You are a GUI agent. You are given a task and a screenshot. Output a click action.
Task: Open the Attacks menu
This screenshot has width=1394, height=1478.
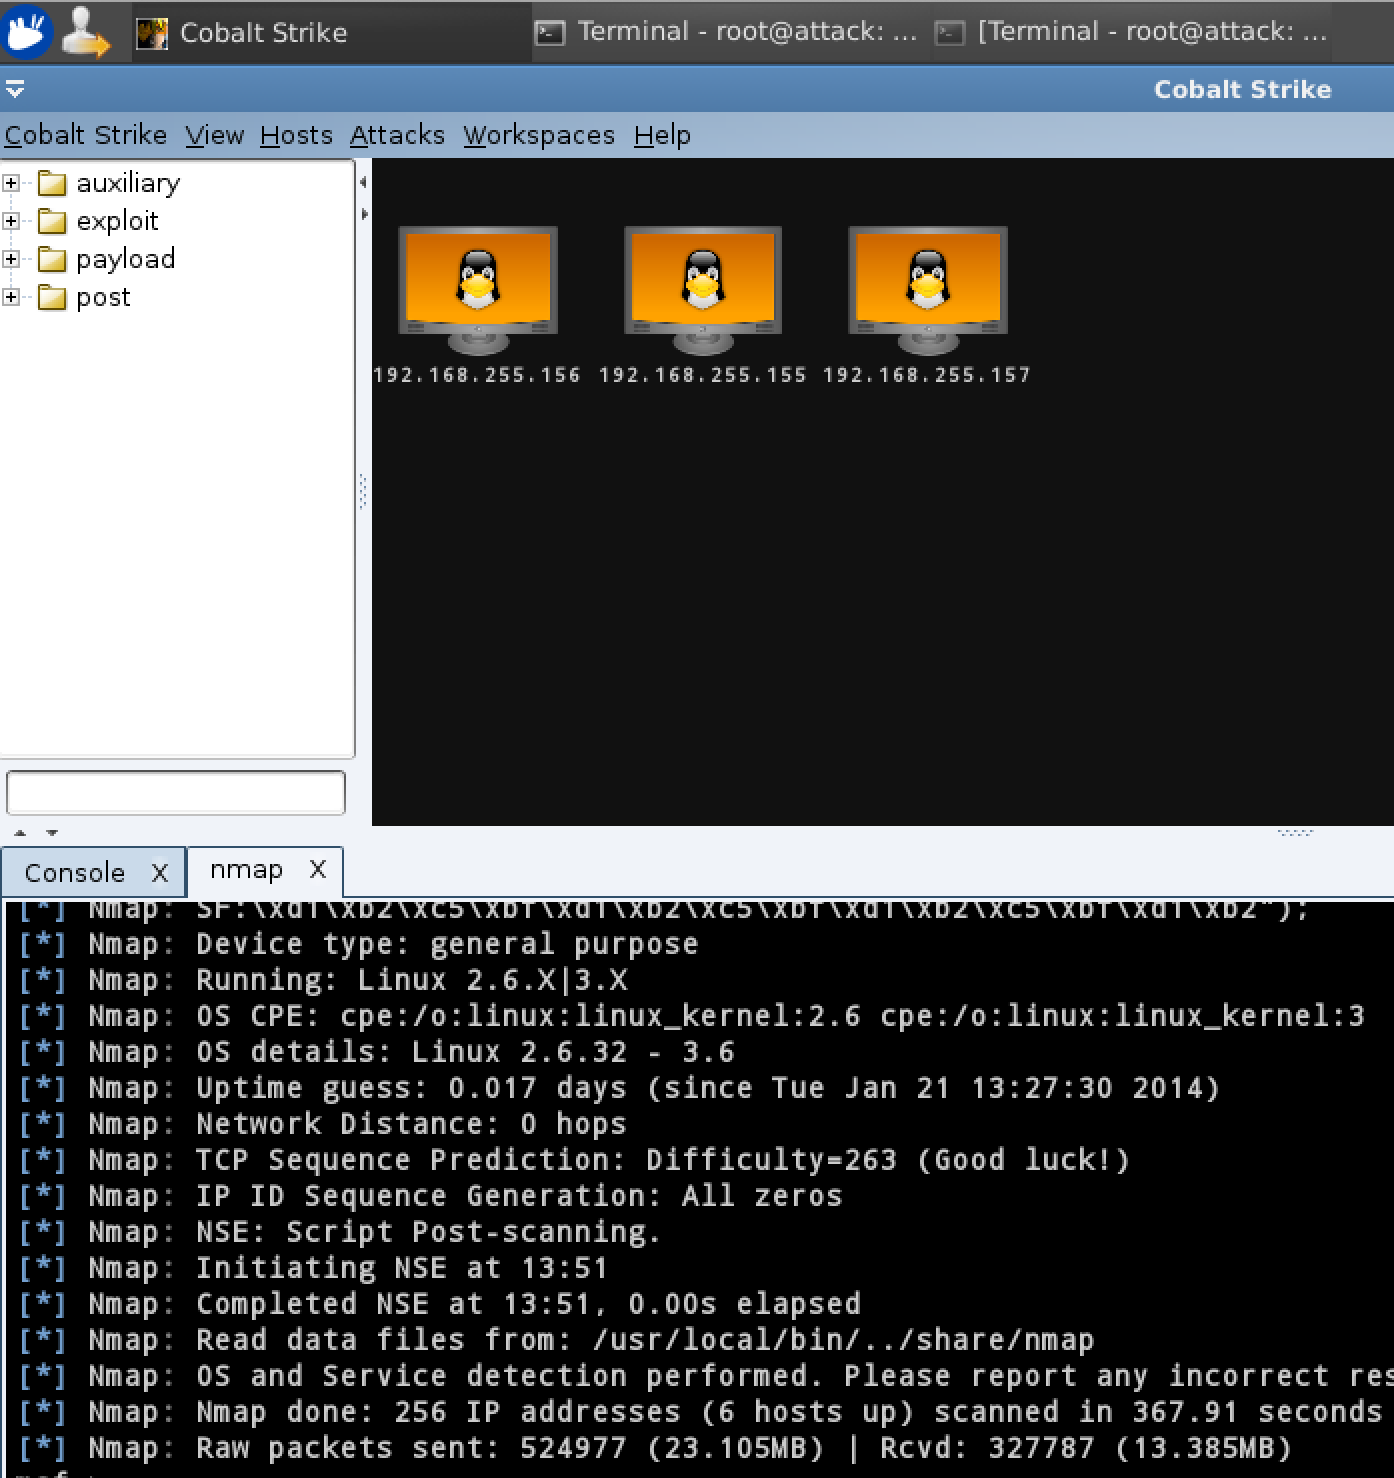click(397, 135)
